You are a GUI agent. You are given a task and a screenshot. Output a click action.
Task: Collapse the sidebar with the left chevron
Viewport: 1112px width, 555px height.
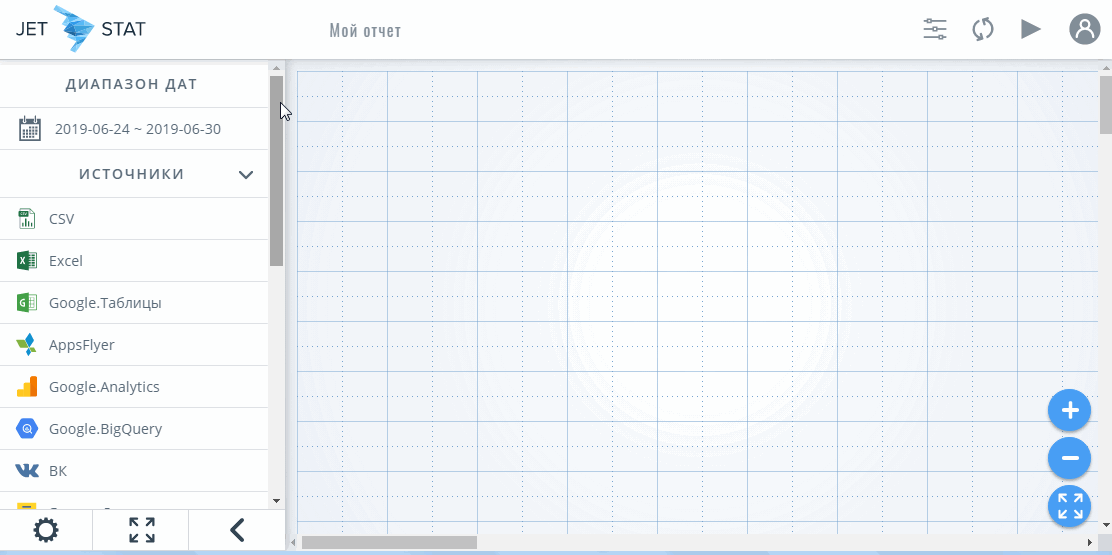[x=237, y=530]
